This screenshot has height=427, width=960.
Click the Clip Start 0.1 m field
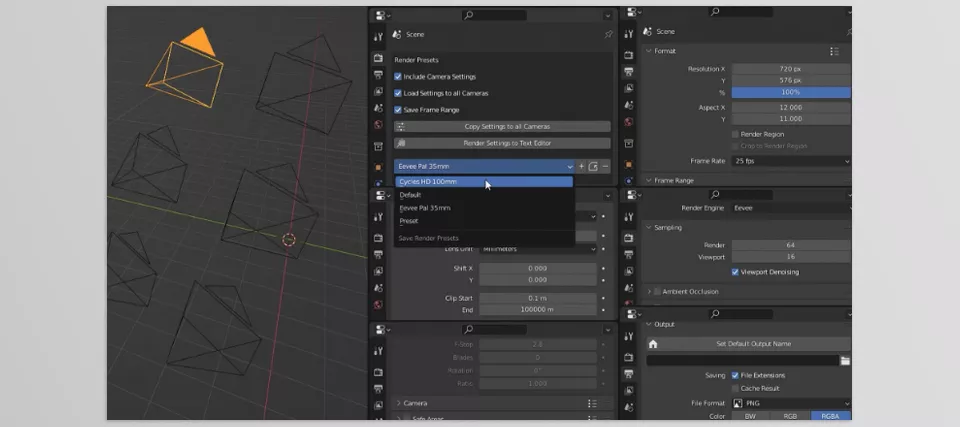[x=538, y=298]
